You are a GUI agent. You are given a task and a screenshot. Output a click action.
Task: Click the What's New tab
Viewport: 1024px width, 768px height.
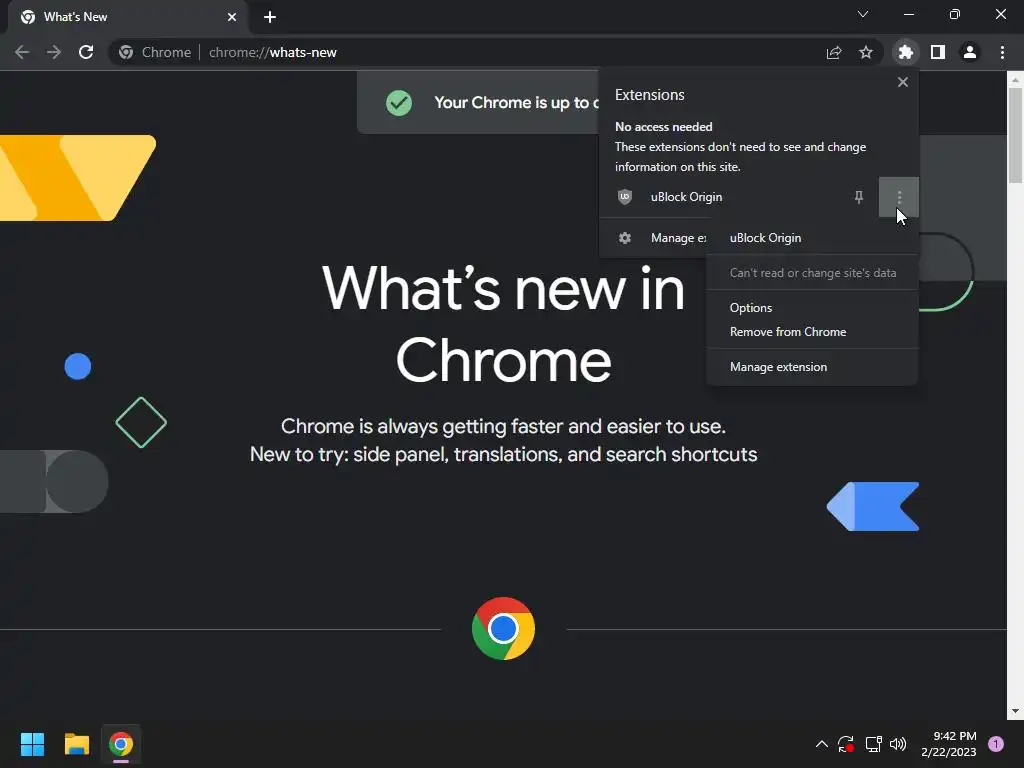(127, 17)
